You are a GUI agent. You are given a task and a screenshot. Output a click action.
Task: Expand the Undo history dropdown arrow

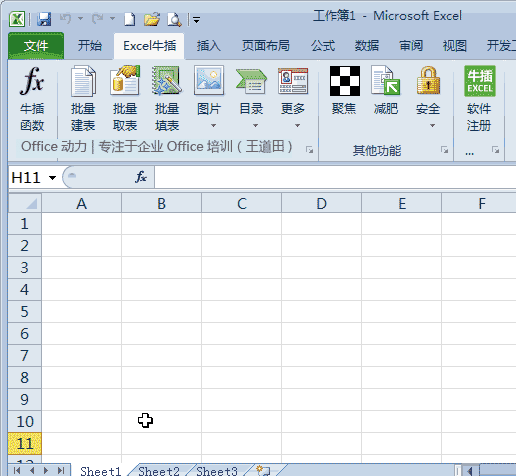tap(80, 19)
